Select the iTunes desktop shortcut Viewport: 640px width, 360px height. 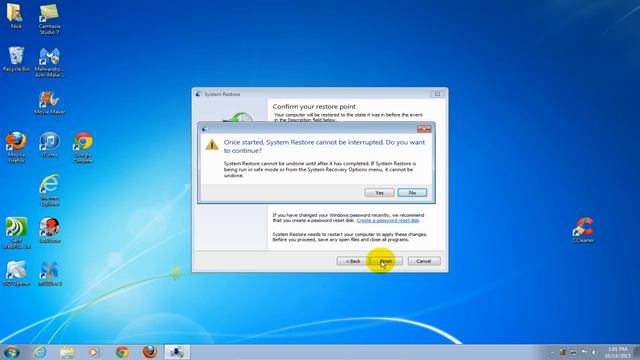[x=49, y=144]
